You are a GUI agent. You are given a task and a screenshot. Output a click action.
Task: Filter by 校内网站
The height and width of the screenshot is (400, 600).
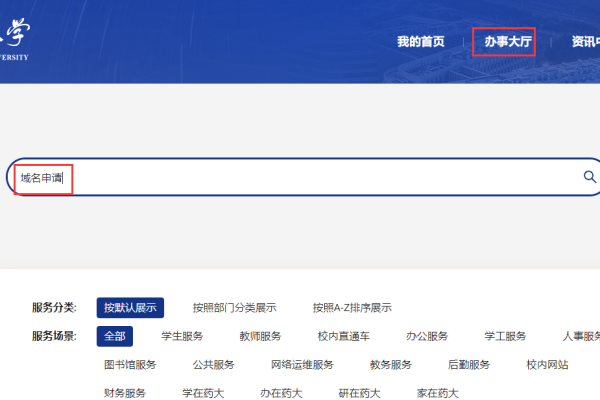tap(547, 364)
